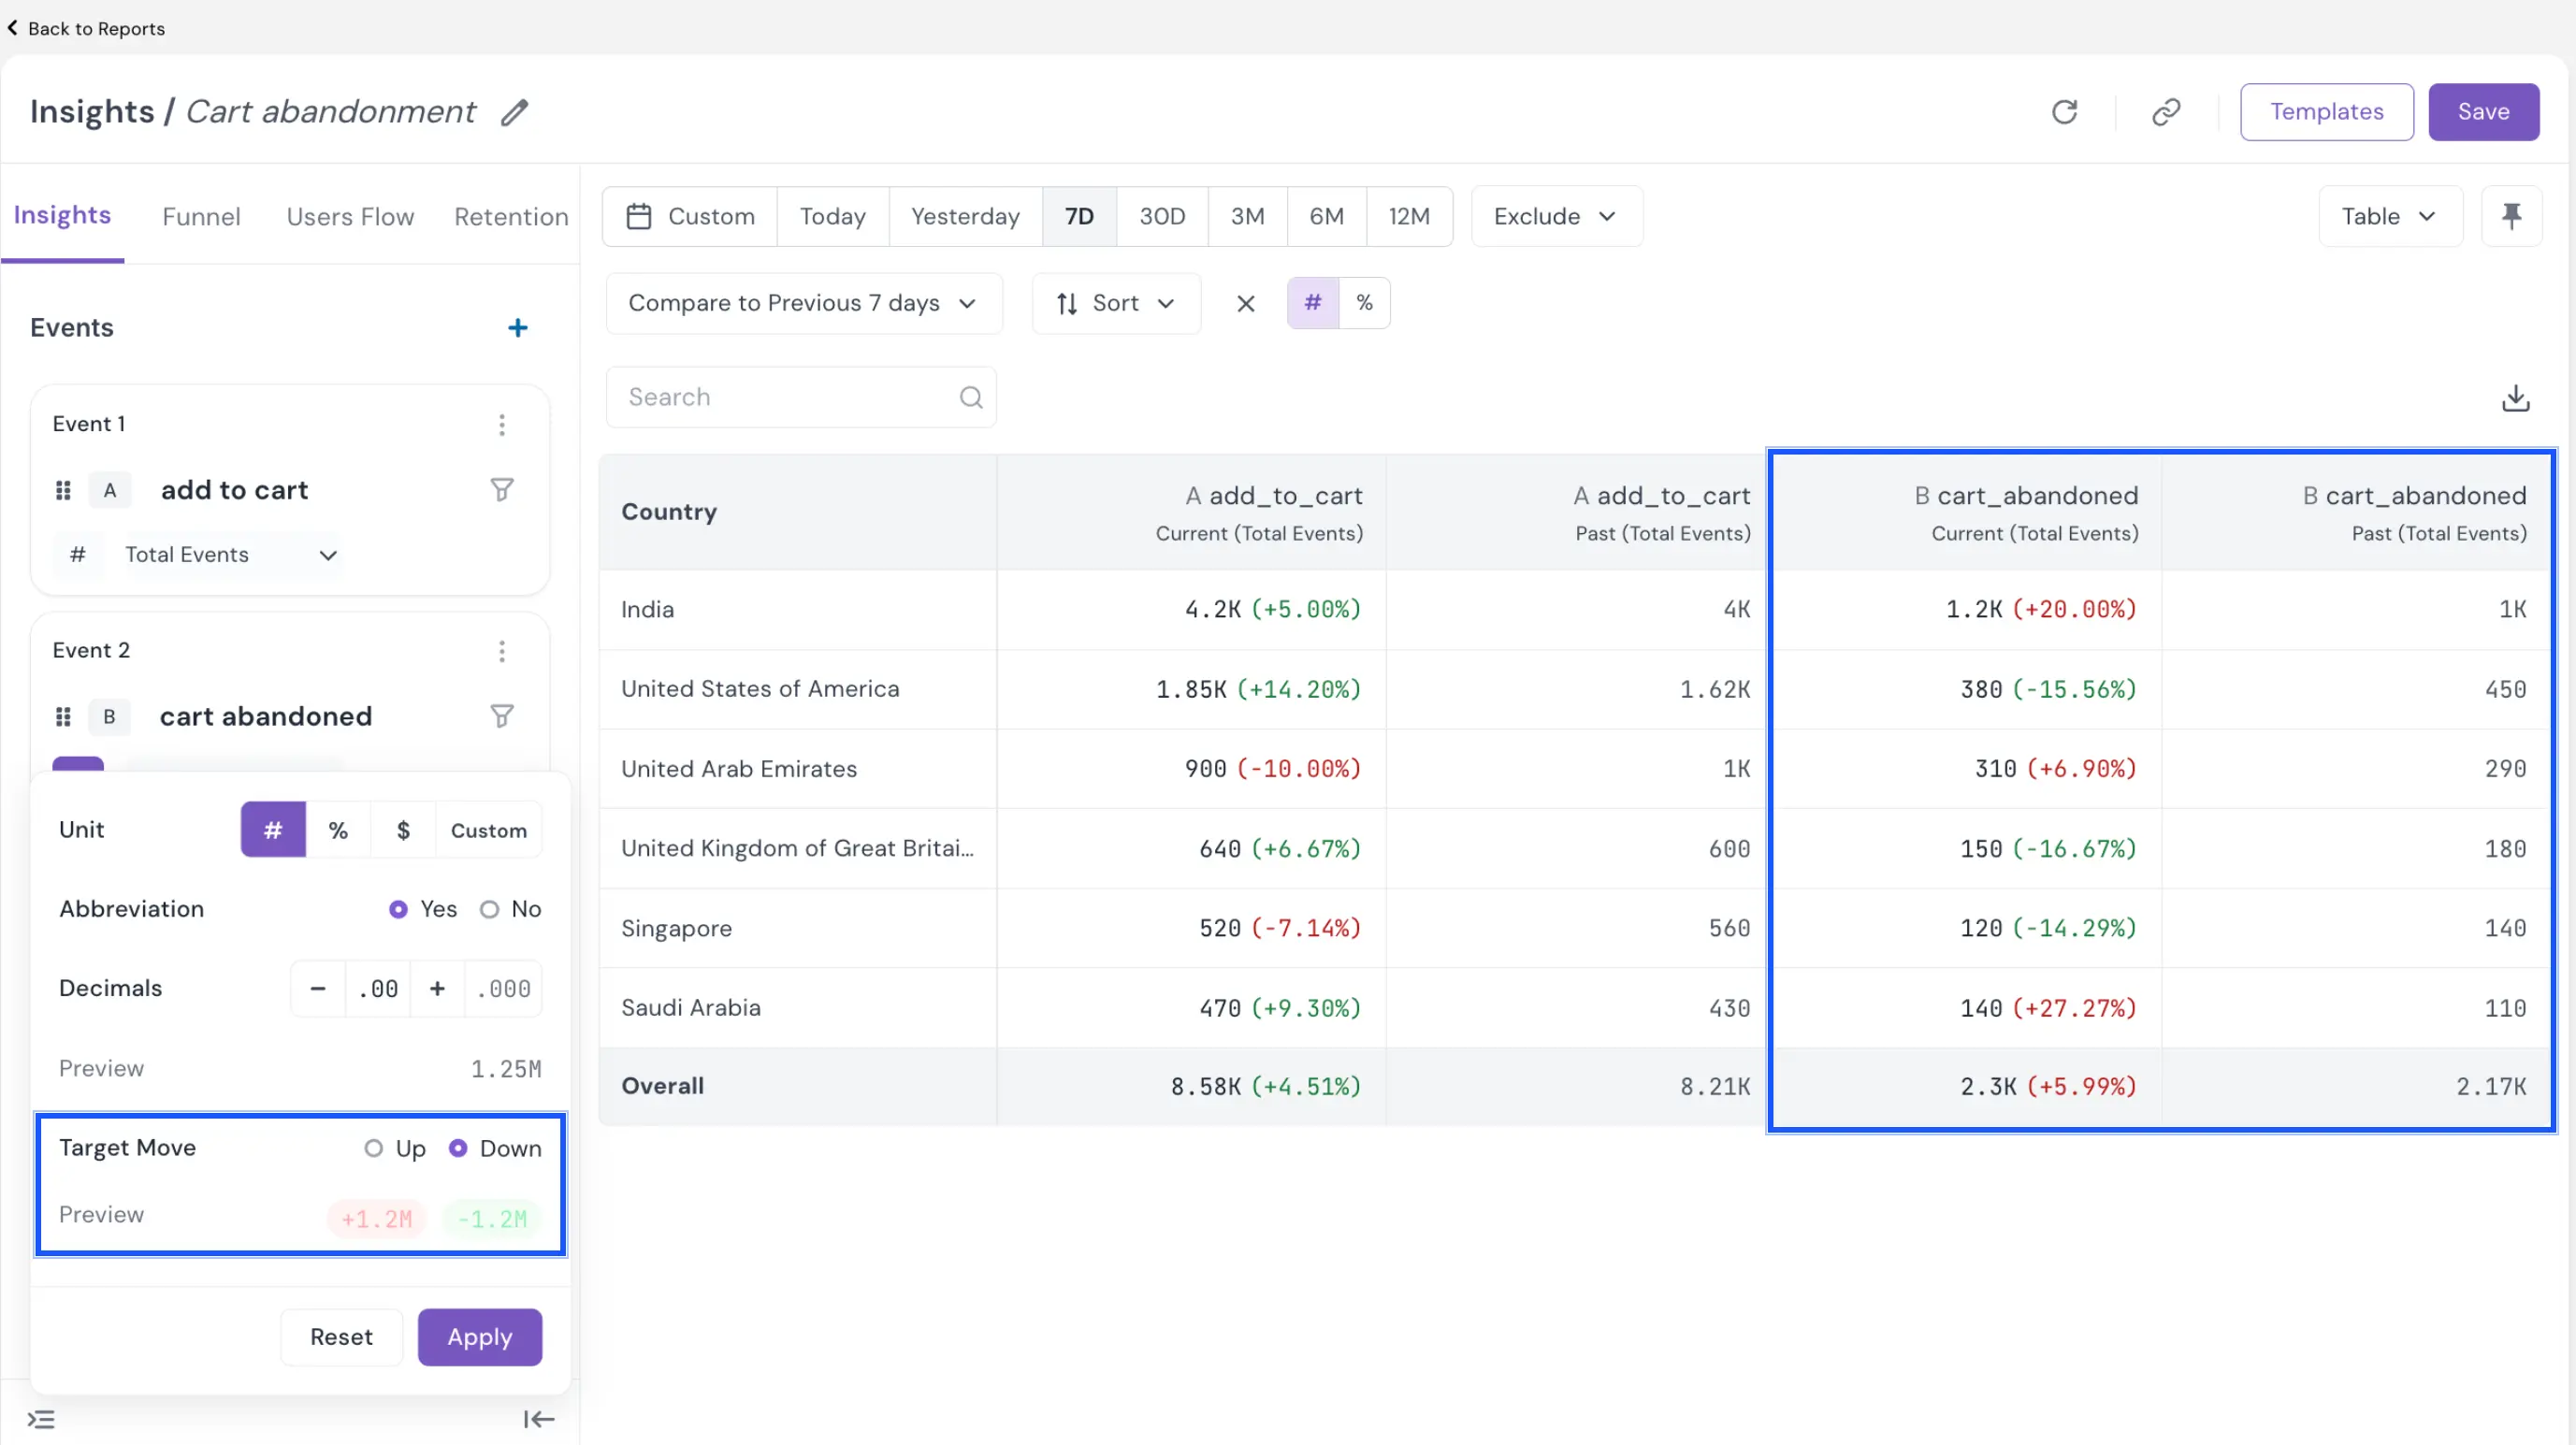Open Templates
The width and height of the screenshot is (2576, 1445).
click(2326, 112)
